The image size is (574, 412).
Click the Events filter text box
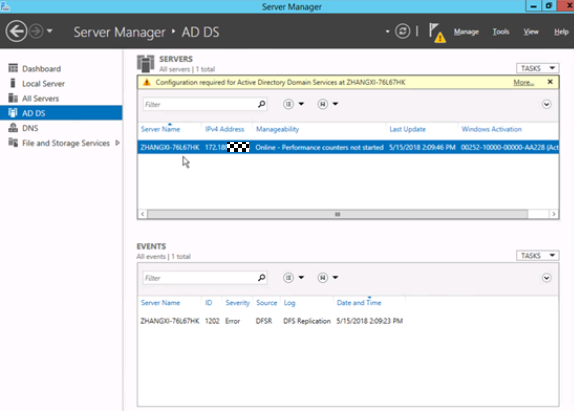200,278
